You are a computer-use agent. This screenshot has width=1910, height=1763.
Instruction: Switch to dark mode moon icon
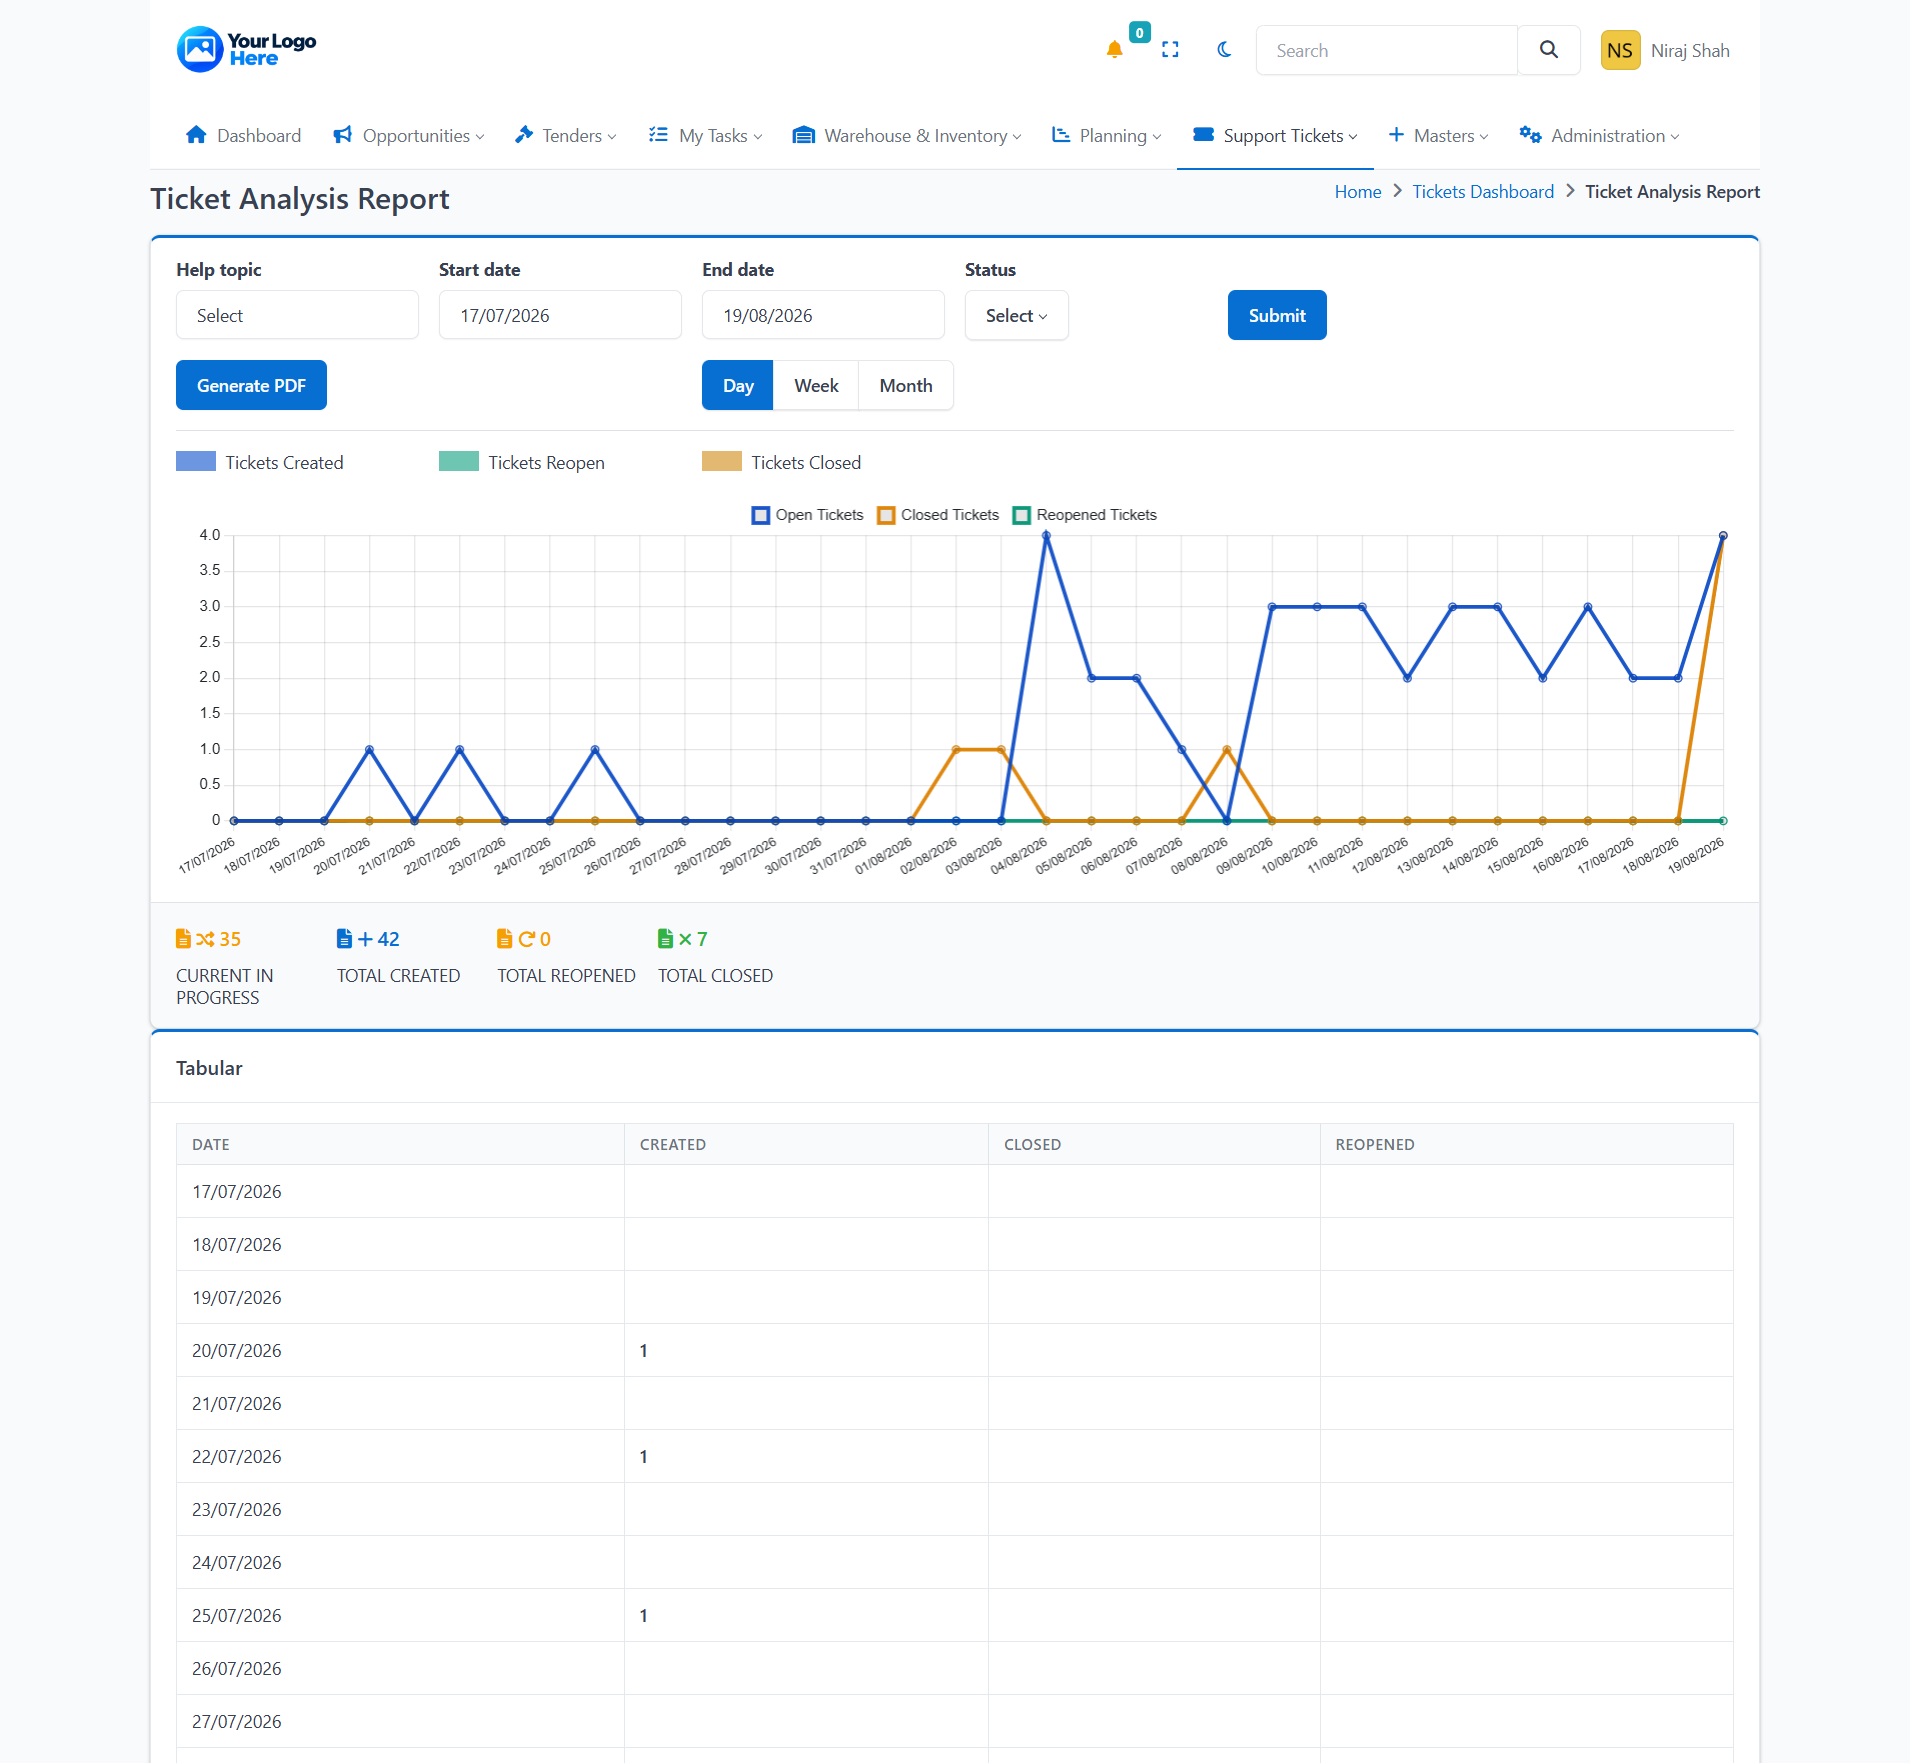(1224, 50)
